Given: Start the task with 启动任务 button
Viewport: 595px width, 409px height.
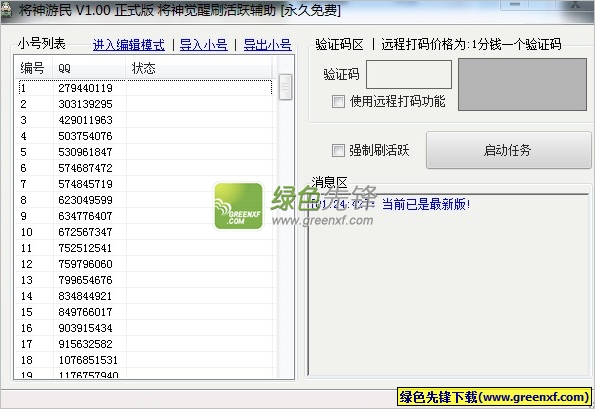Looking at the screenshot, I should point(508,150).
